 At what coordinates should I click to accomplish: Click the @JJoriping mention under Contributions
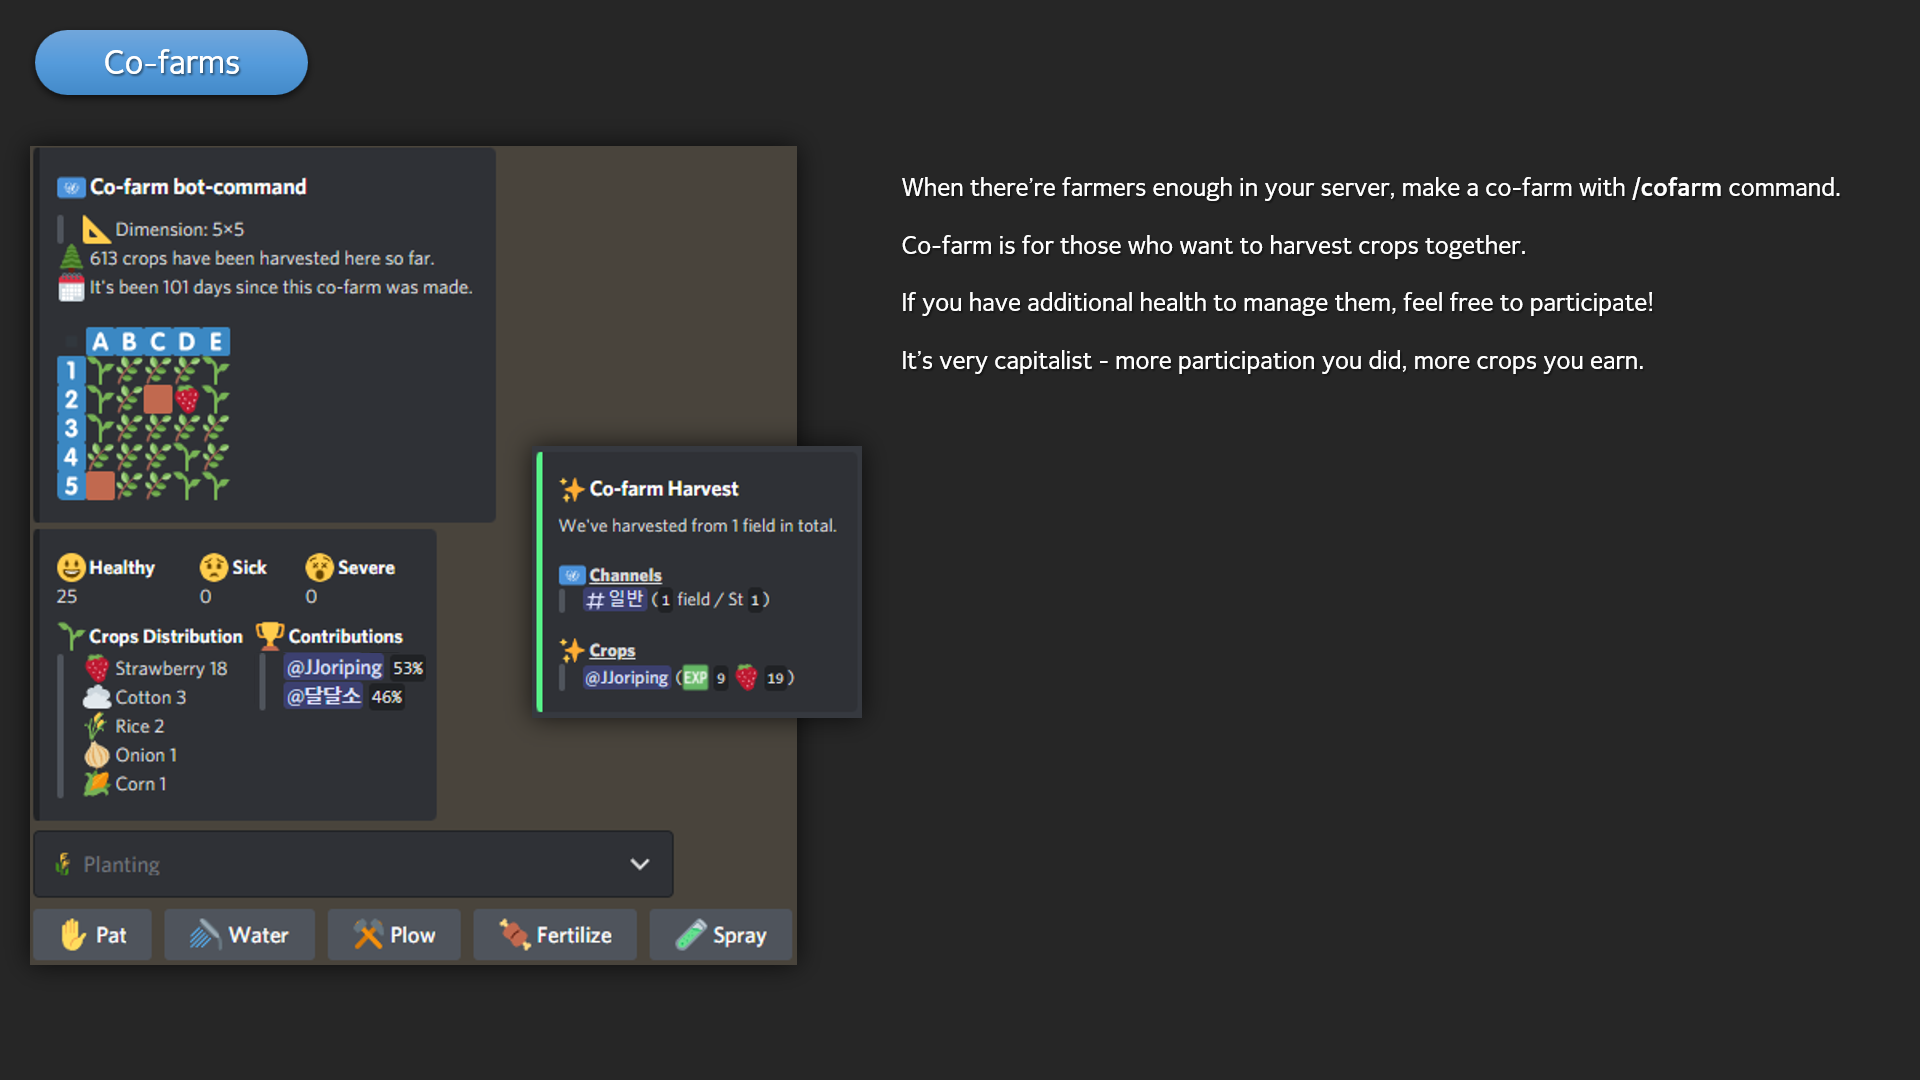click(334, 667)
